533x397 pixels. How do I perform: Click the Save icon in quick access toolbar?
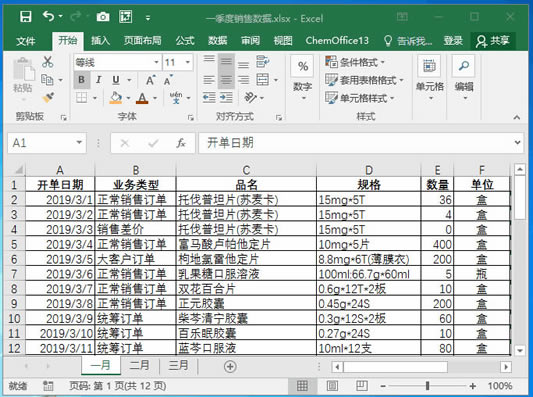click(25, 16)
